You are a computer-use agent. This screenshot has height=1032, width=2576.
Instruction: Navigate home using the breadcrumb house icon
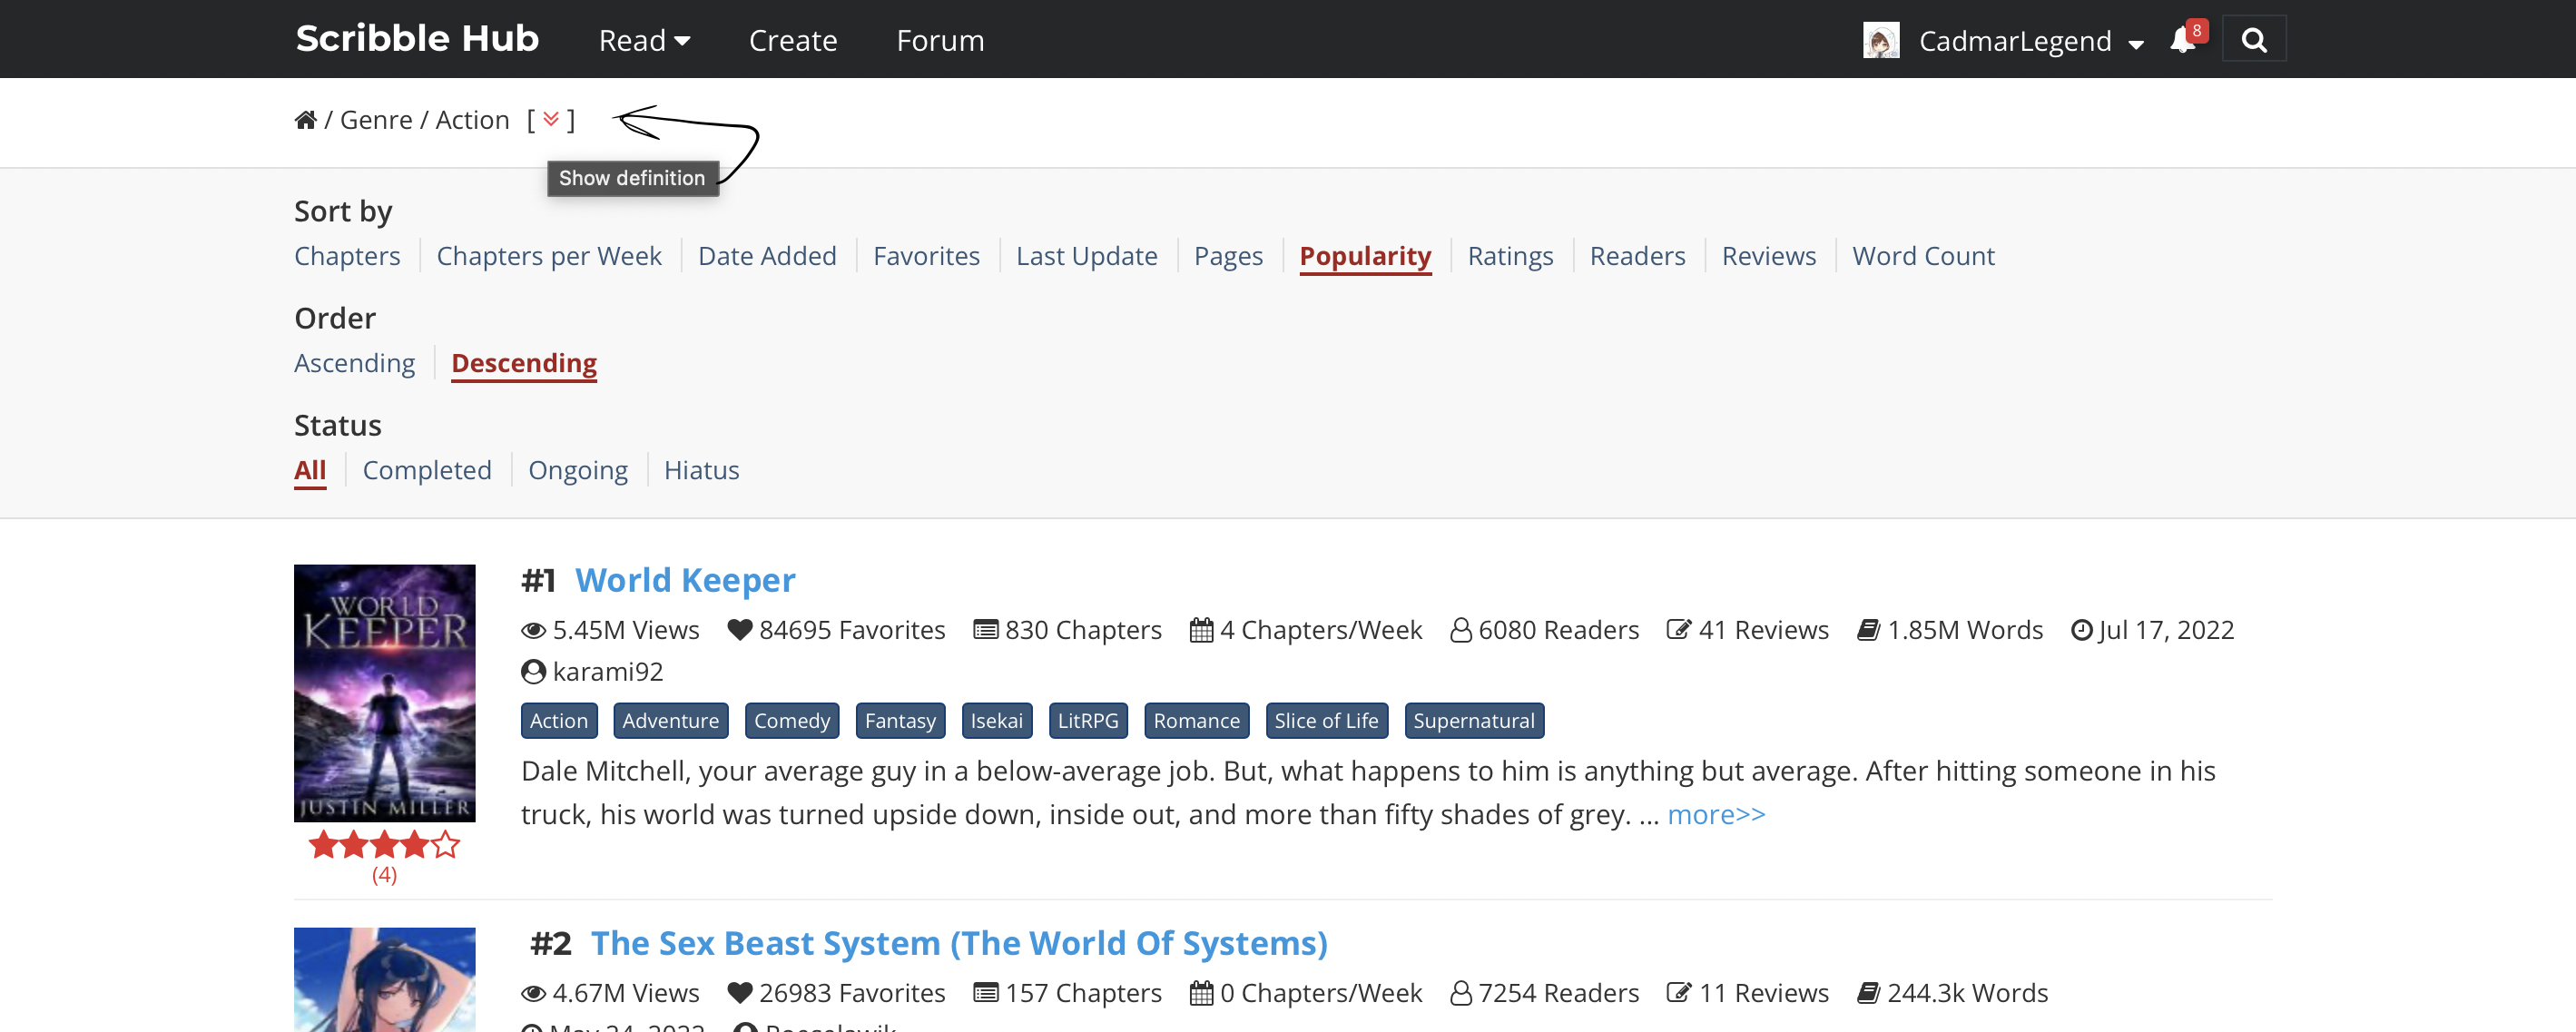(305, 119)
